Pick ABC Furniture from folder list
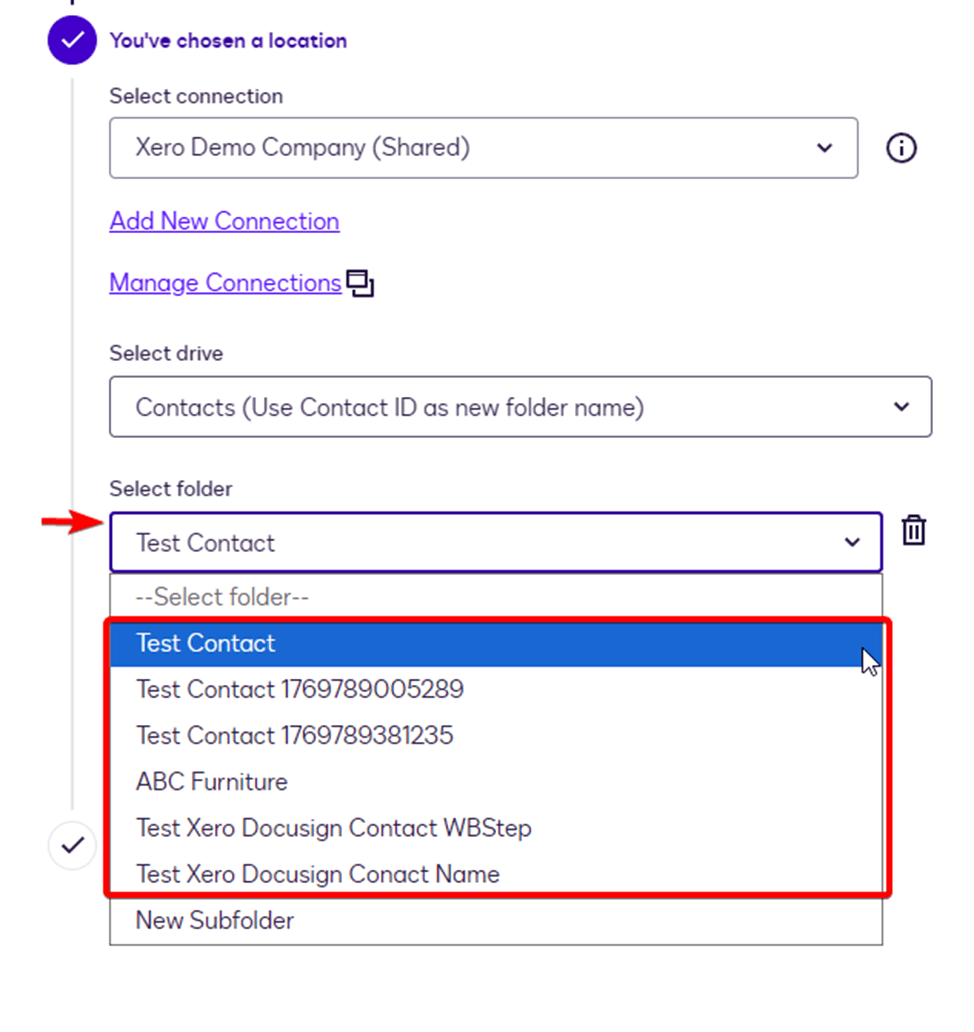974x1032 pixels. coord(212,782)
